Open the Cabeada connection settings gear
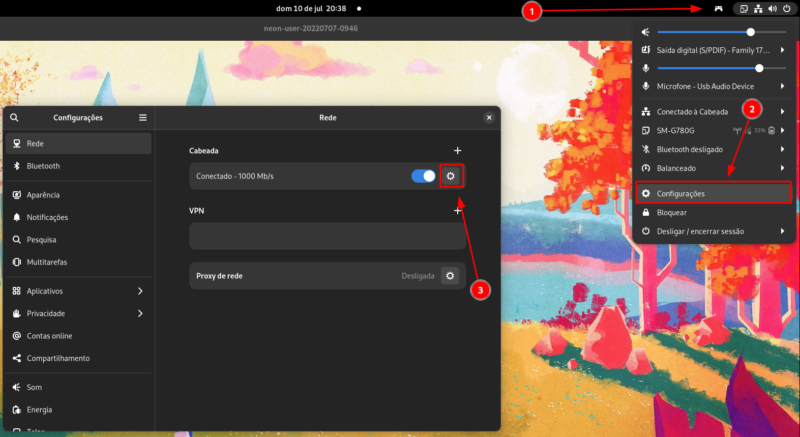 [x=450, y=176]
